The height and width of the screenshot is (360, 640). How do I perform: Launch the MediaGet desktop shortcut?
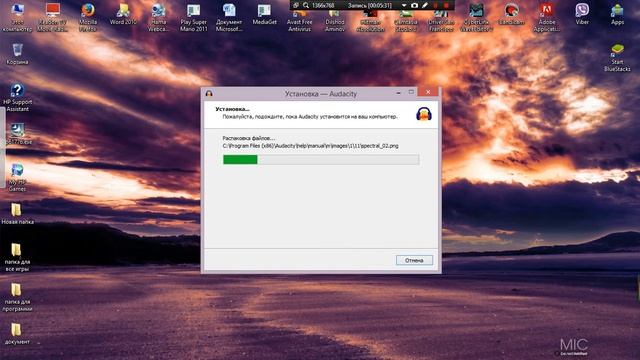point(264,14)
